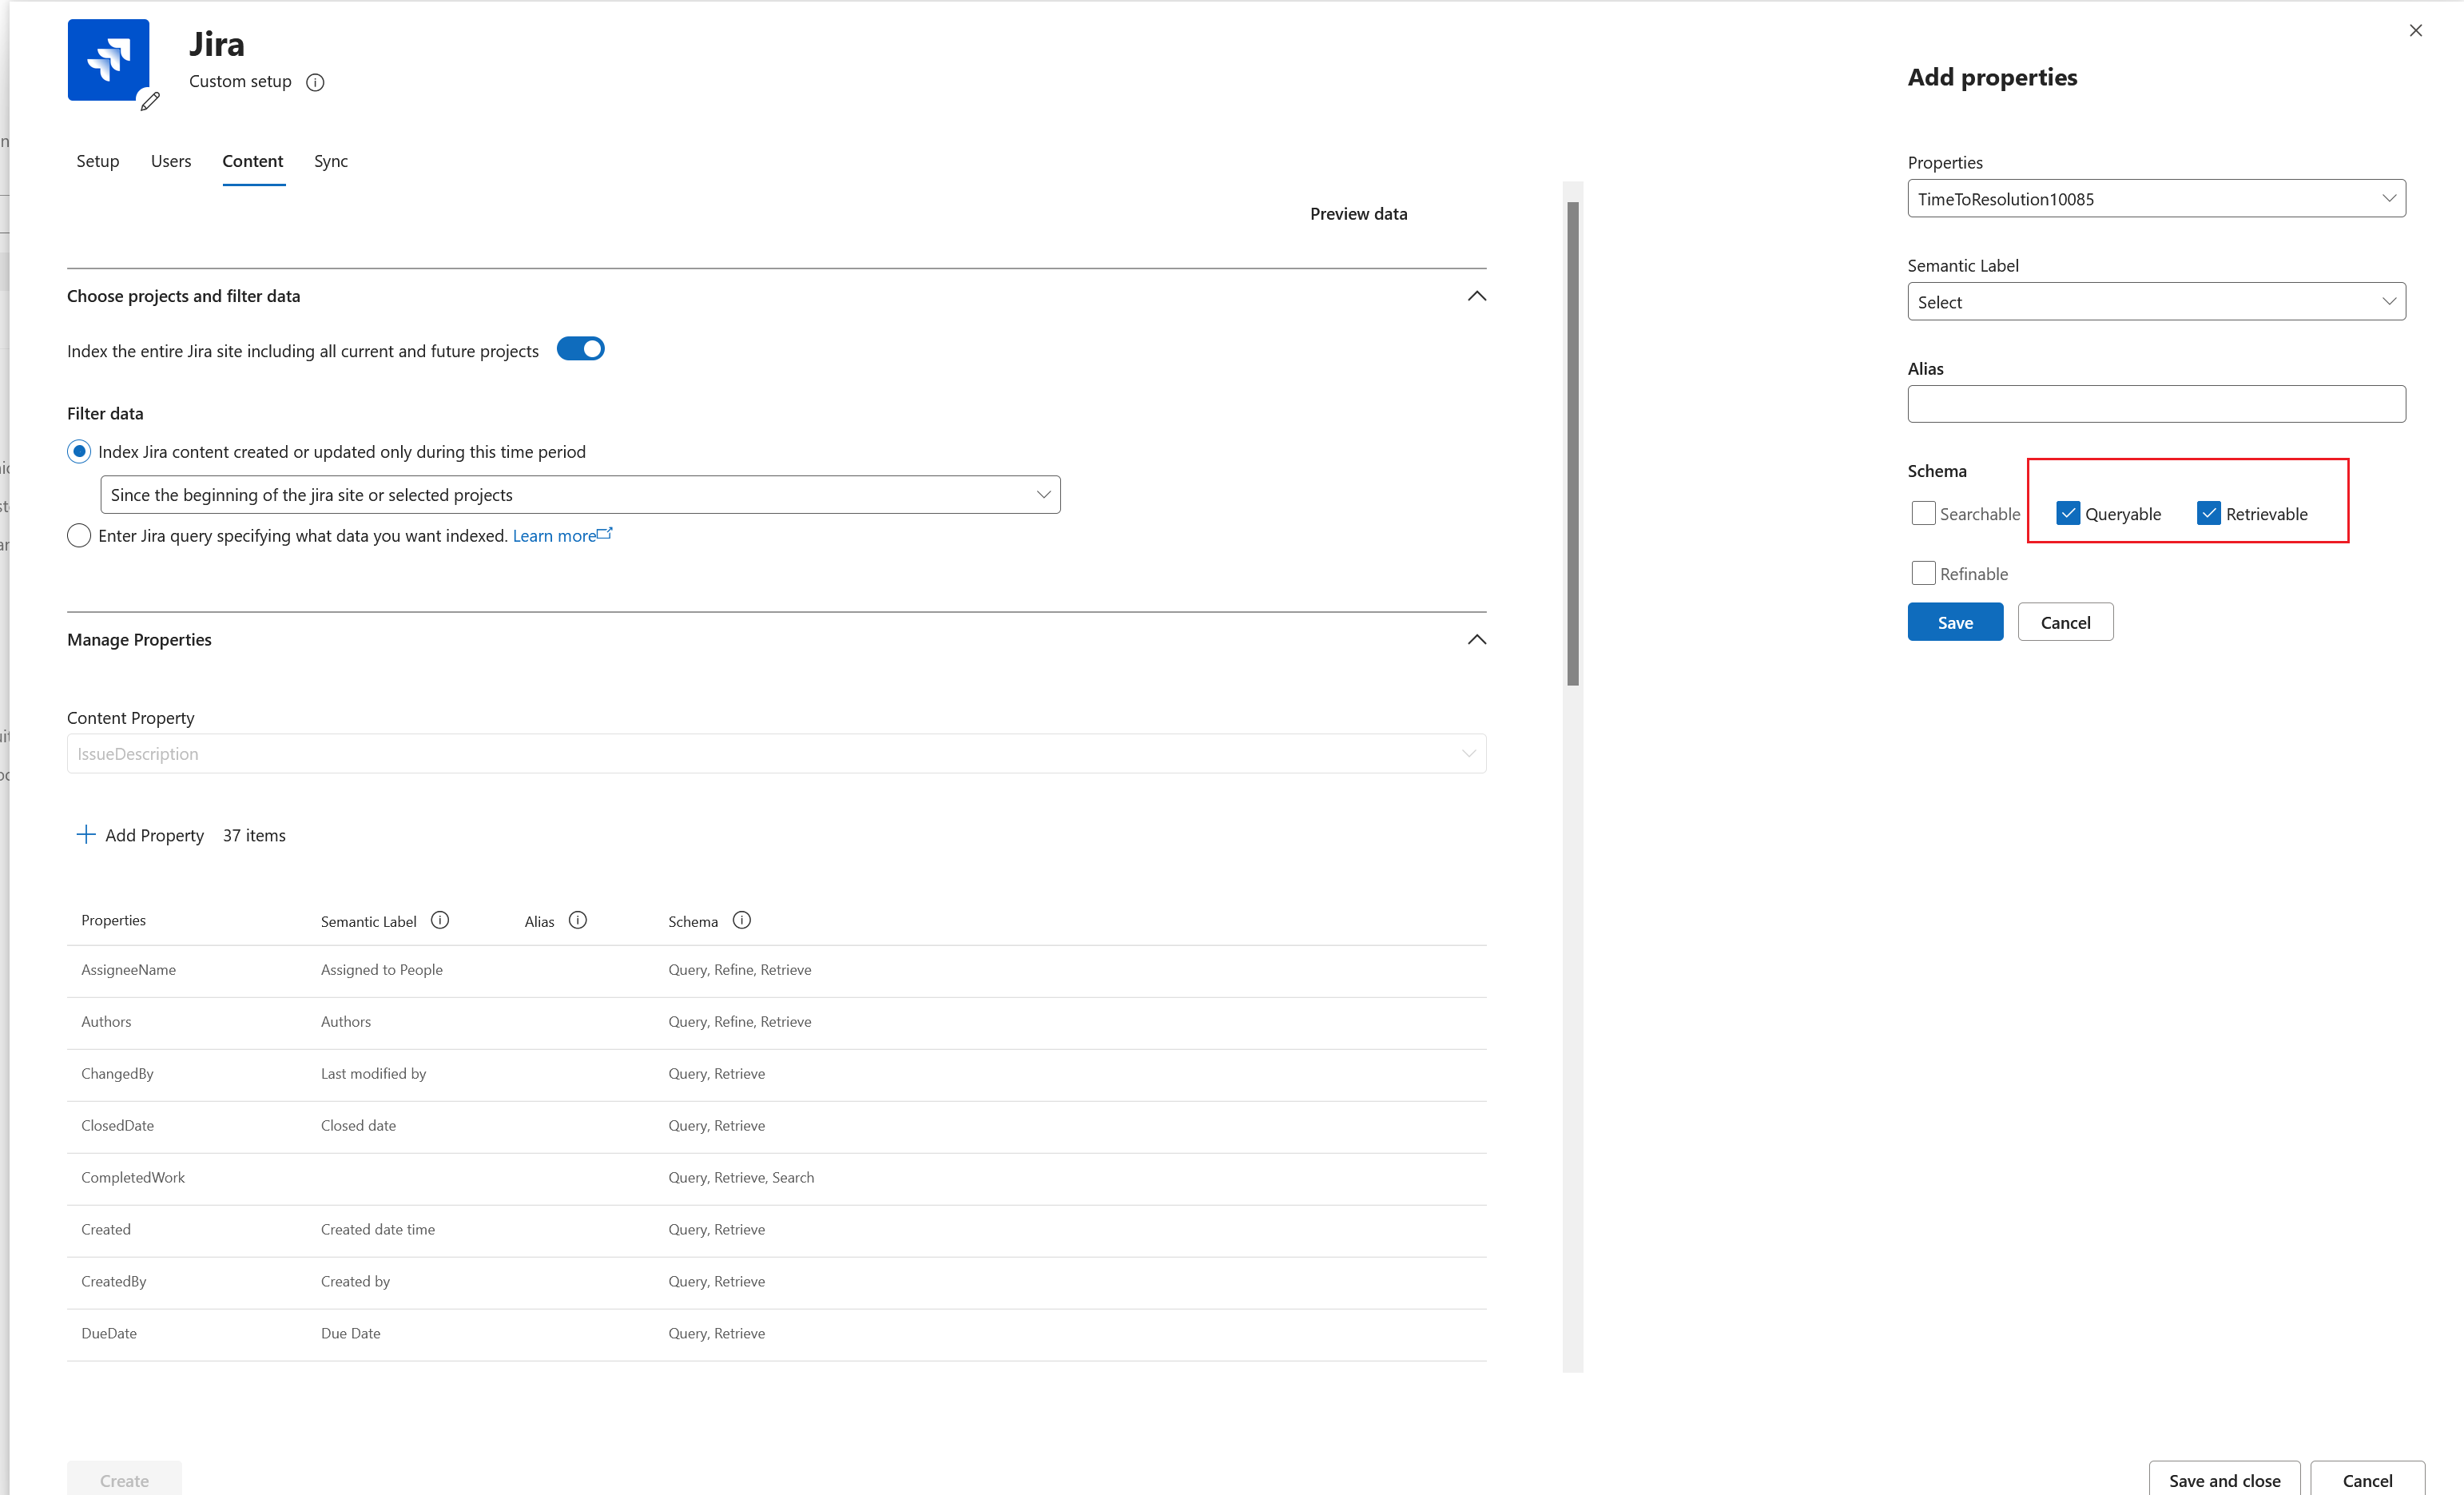Click the Assigned to People semantic label
The height and width of the screenshot is (1495, 2464).
pos(382,970)
